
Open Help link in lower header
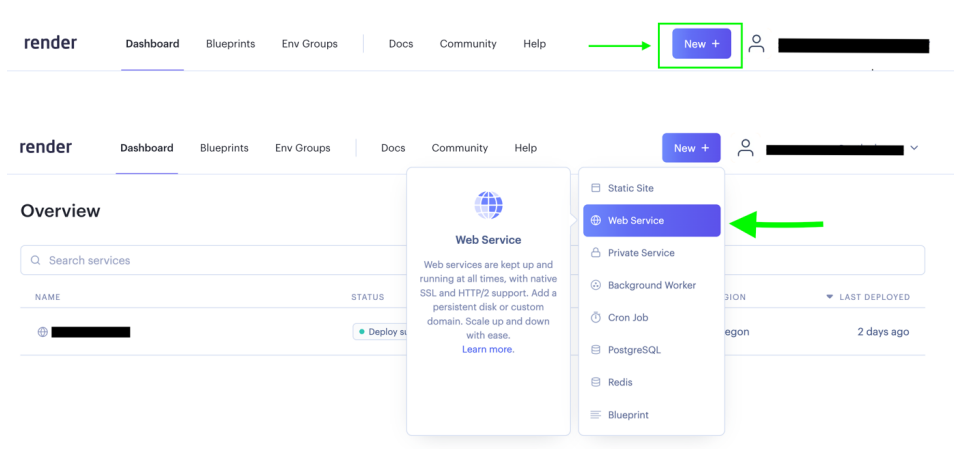click(x=525, y=148)
